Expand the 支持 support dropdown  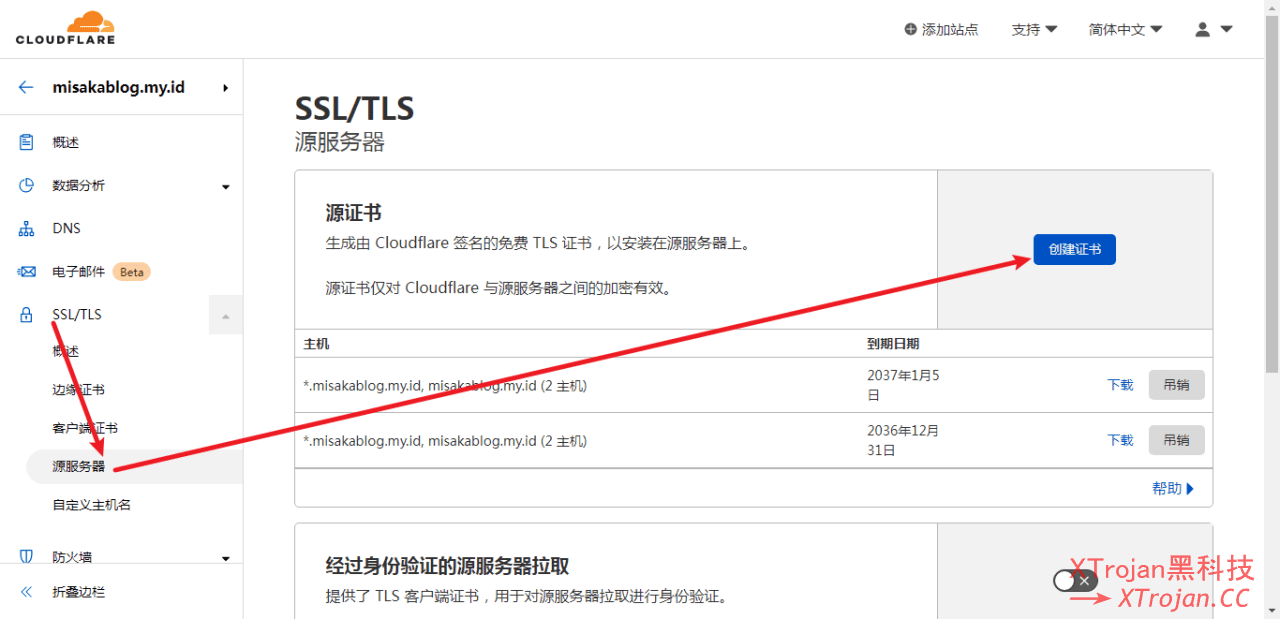point(1034,30)
